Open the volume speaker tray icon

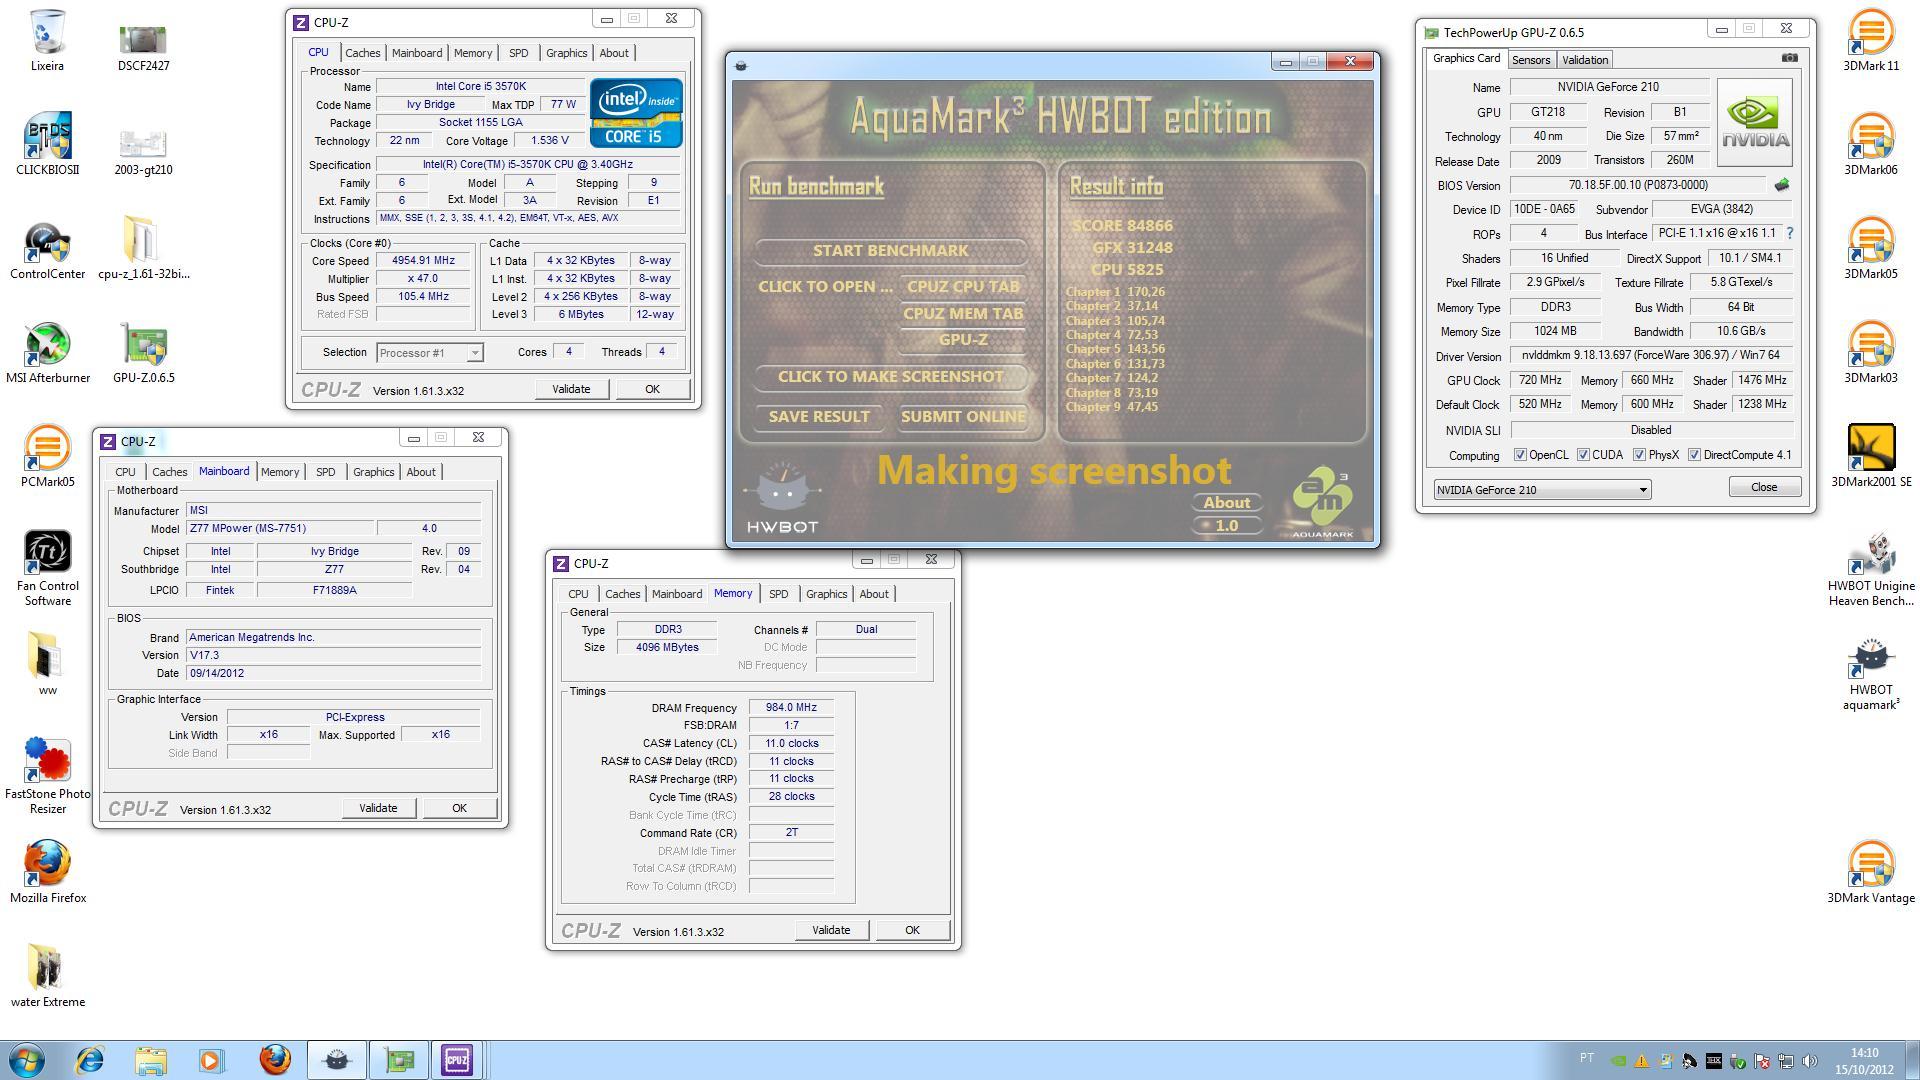click(1809, 1061)
